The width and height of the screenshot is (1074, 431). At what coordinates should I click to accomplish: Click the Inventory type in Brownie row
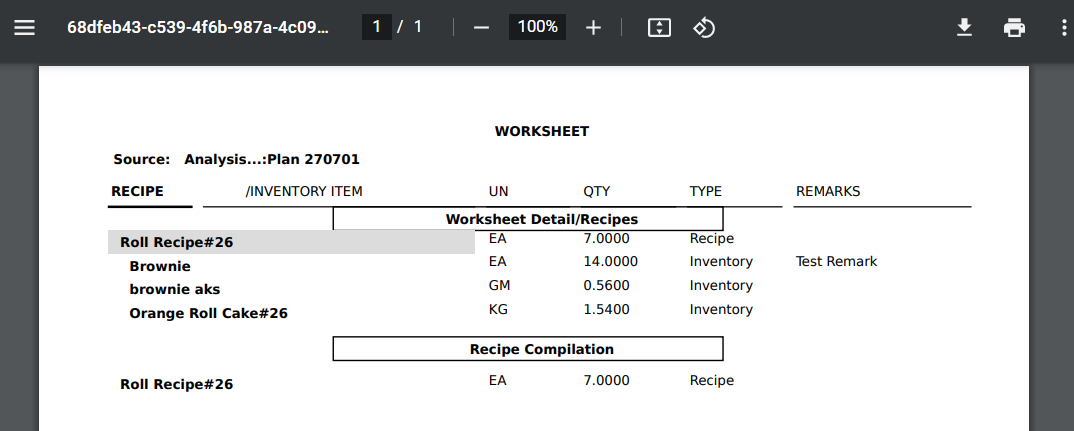tap(721, 261)
